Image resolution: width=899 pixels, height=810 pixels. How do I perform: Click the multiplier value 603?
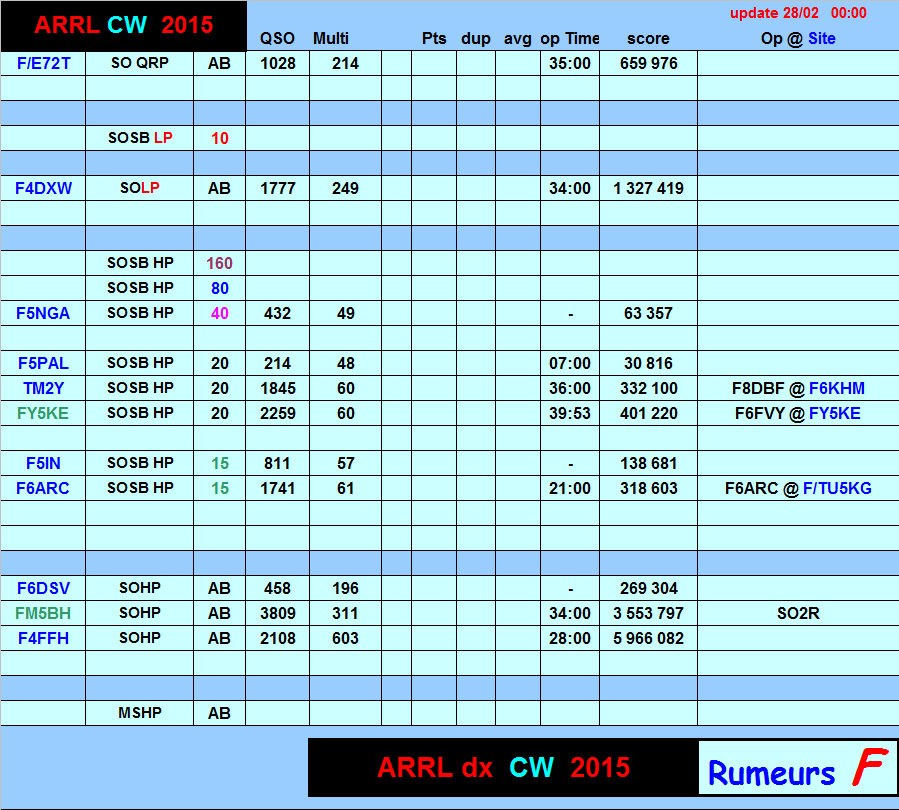pyautogui.click(x=345, y=638)
